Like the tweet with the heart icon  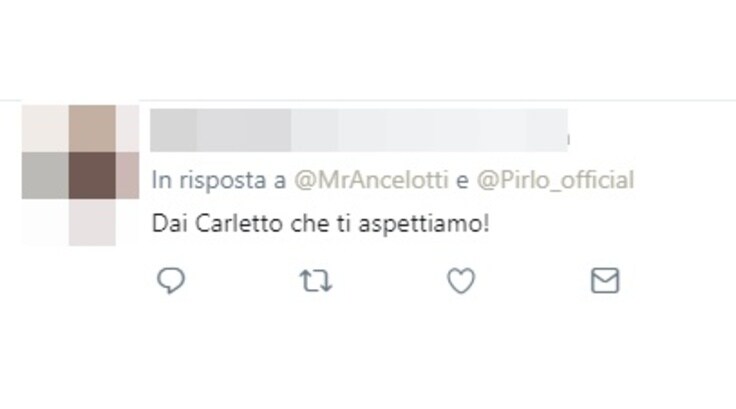click(x=461, y=280)
